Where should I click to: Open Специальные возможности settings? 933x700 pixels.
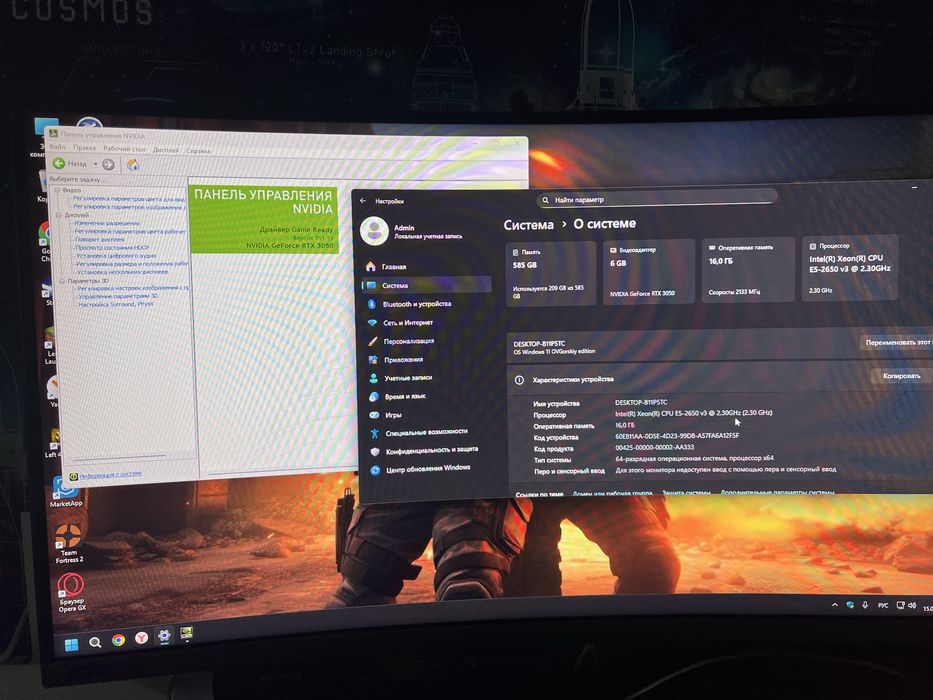[x=426, y=432]
